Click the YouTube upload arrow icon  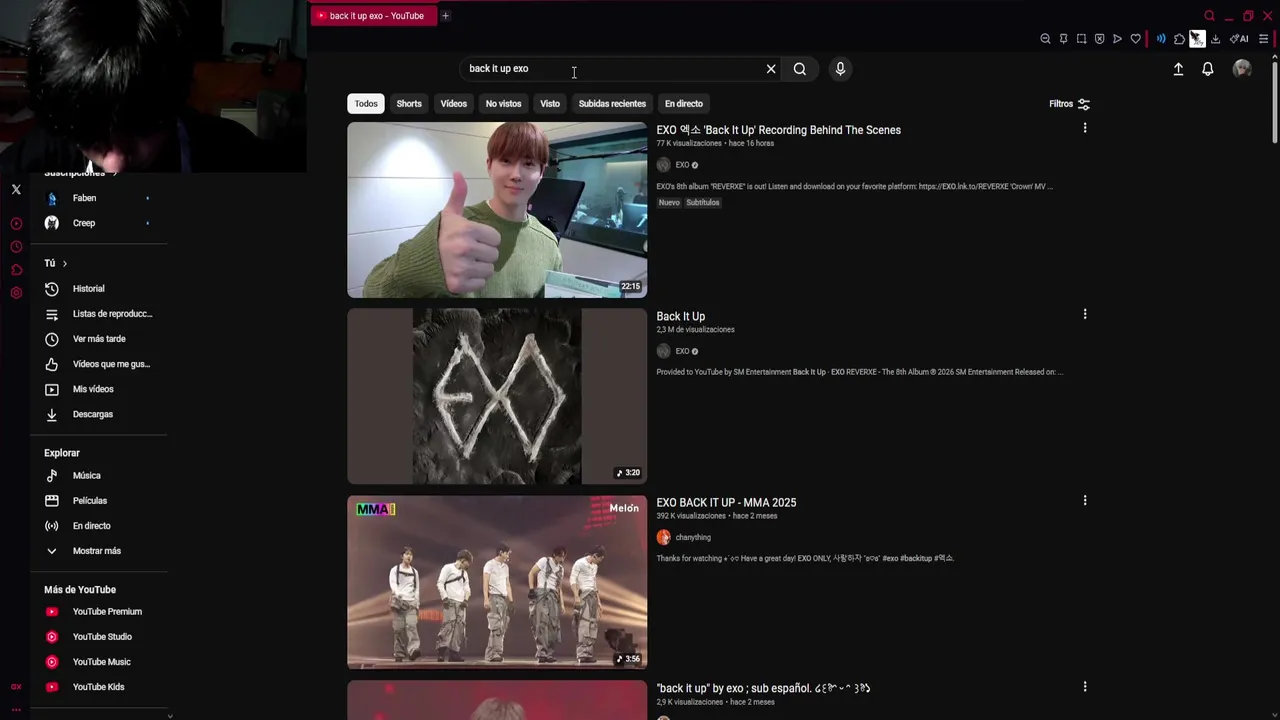(1178, 69)
